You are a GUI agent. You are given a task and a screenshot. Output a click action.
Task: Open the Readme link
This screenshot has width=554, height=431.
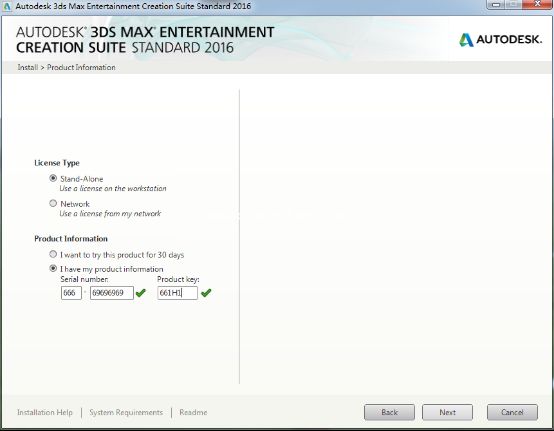(193, 412)
